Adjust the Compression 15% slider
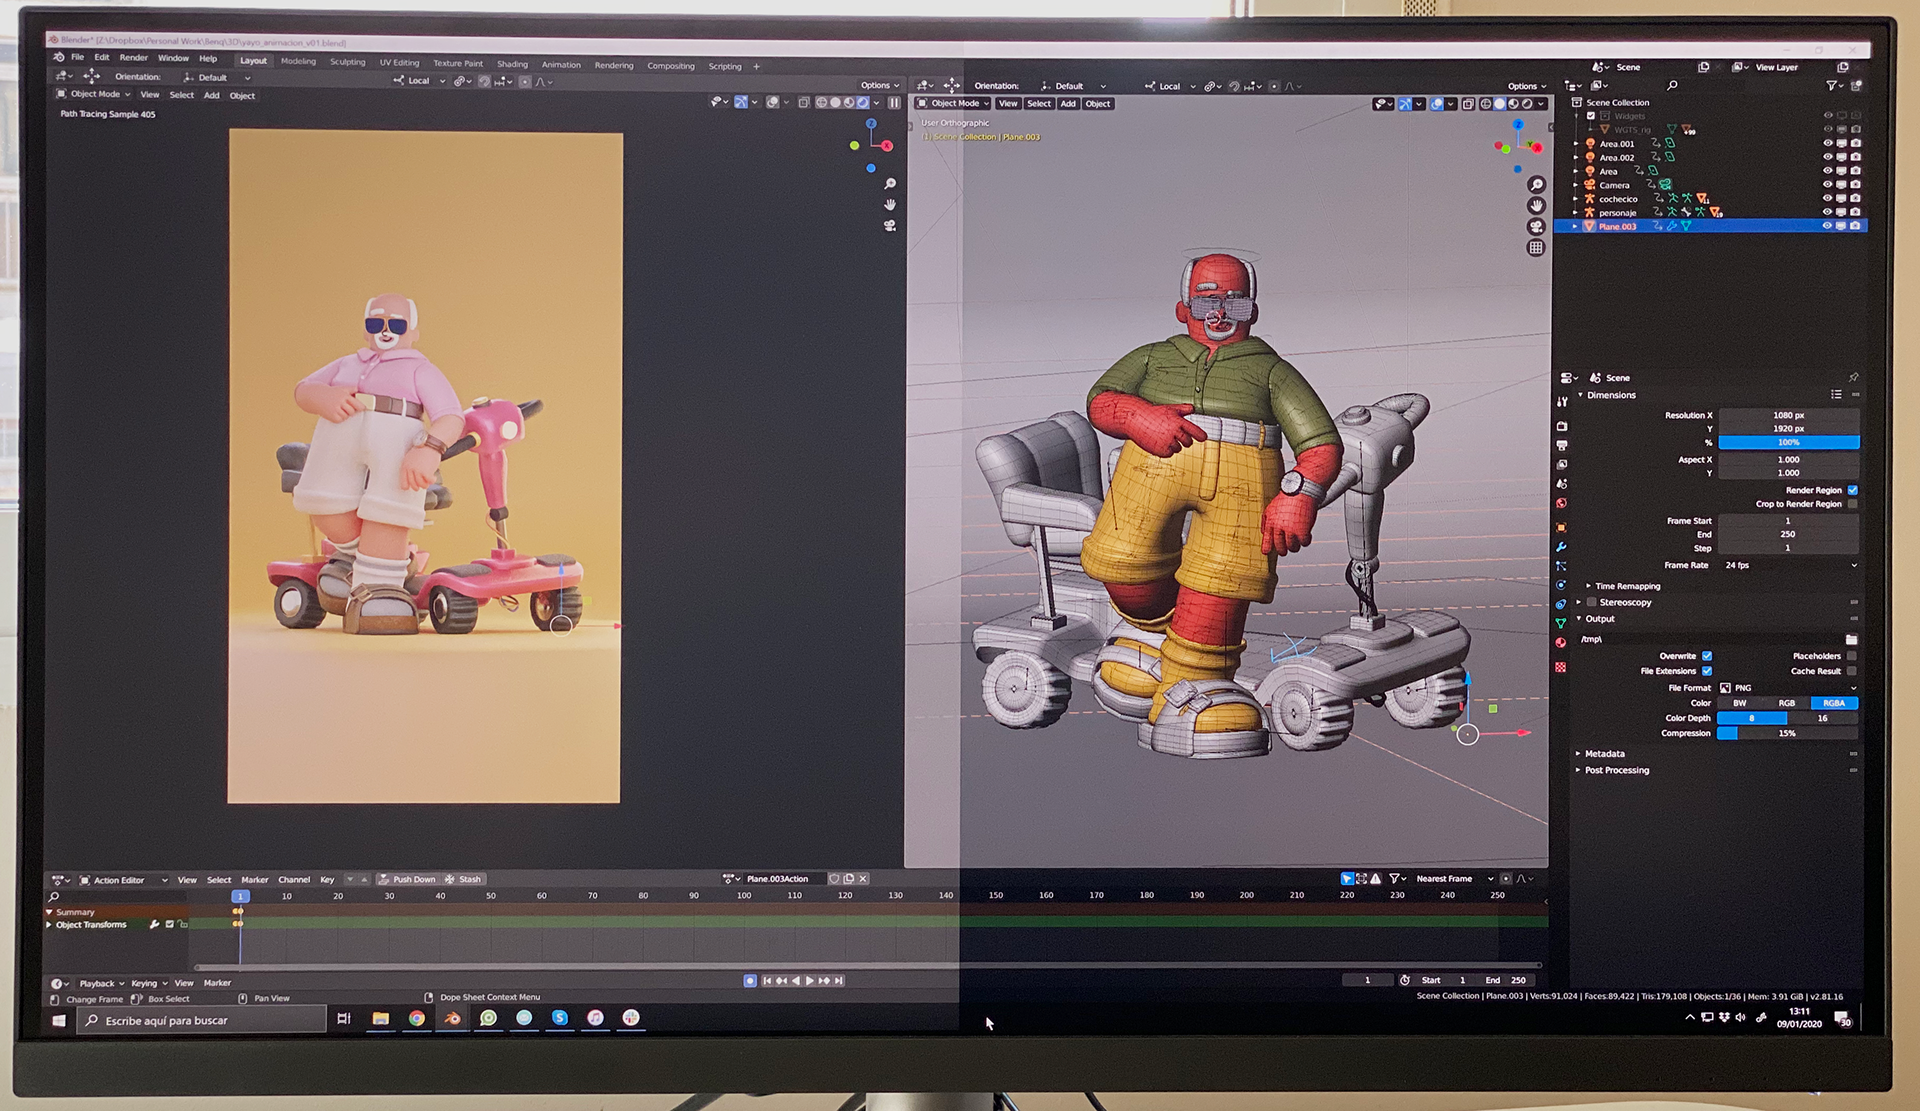The height and width of the screenshot is (1111, 1920). coord(1788,733)
